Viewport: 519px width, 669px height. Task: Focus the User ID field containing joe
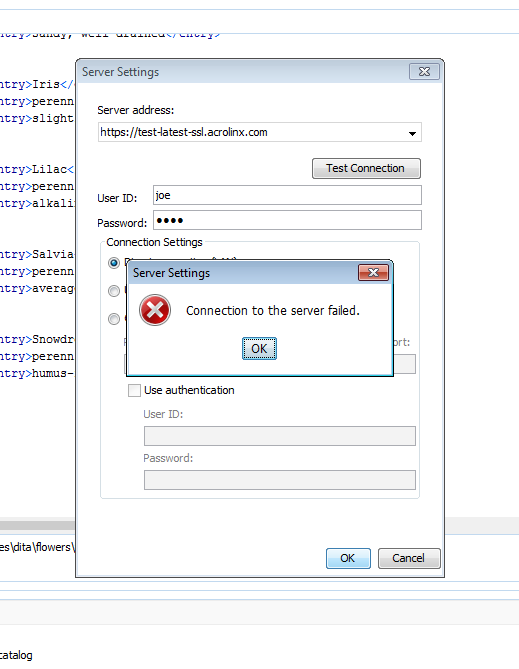tap(287, 195)
